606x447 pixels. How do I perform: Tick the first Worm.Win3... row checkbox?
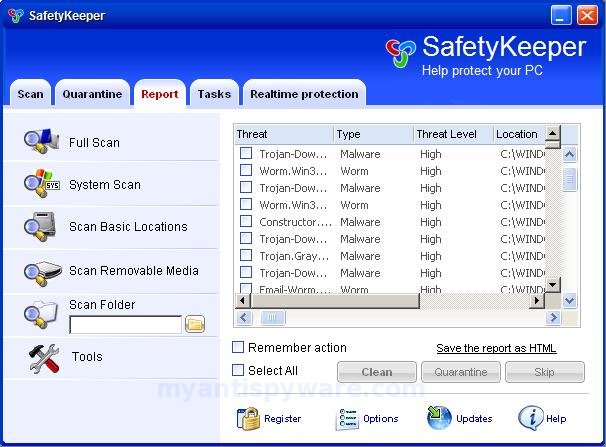click(246, 170)
